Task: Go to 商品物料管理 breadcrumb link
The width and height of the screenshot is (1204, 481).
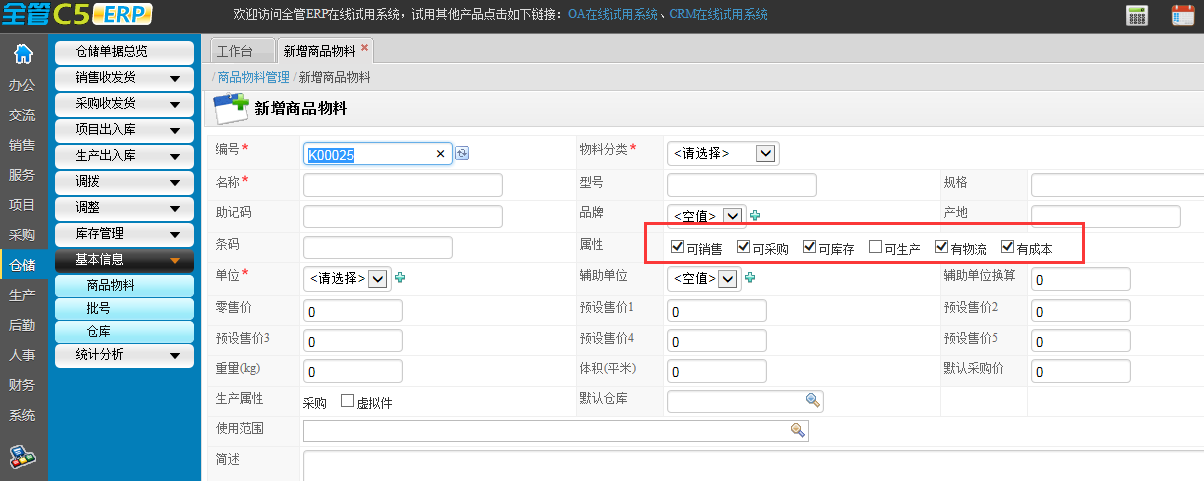Action: click(253, 77)
